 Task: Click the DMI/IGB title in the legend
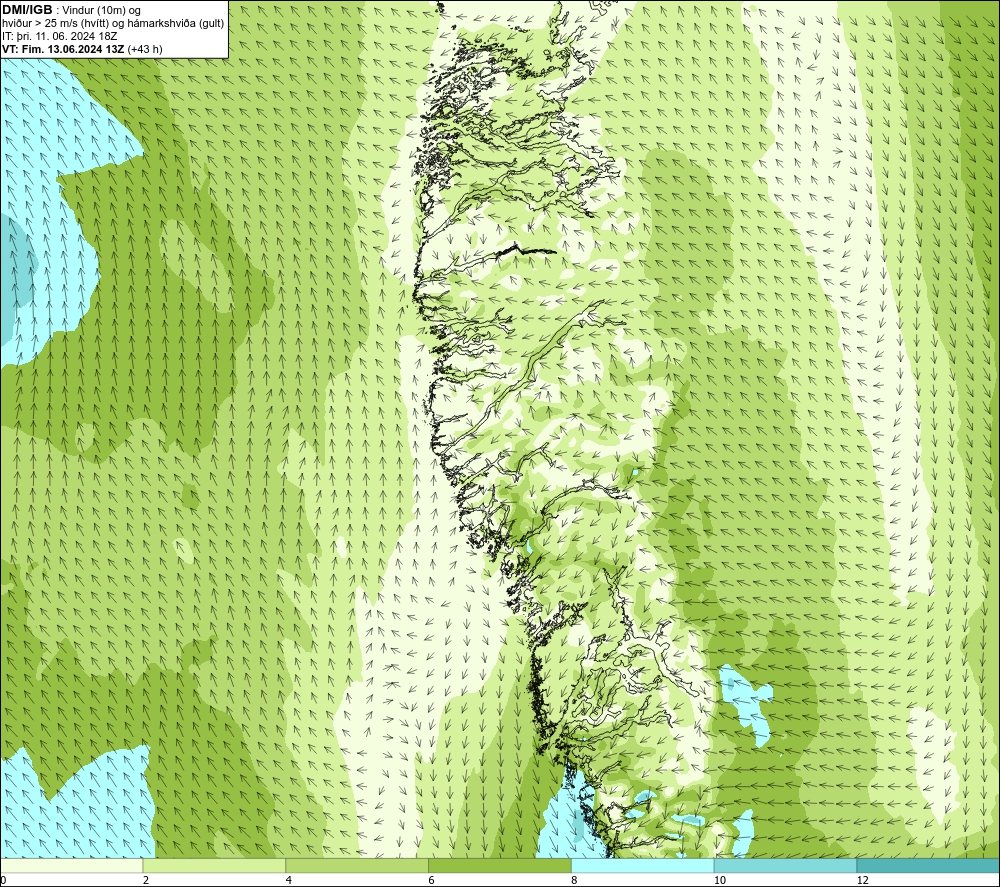27,10
